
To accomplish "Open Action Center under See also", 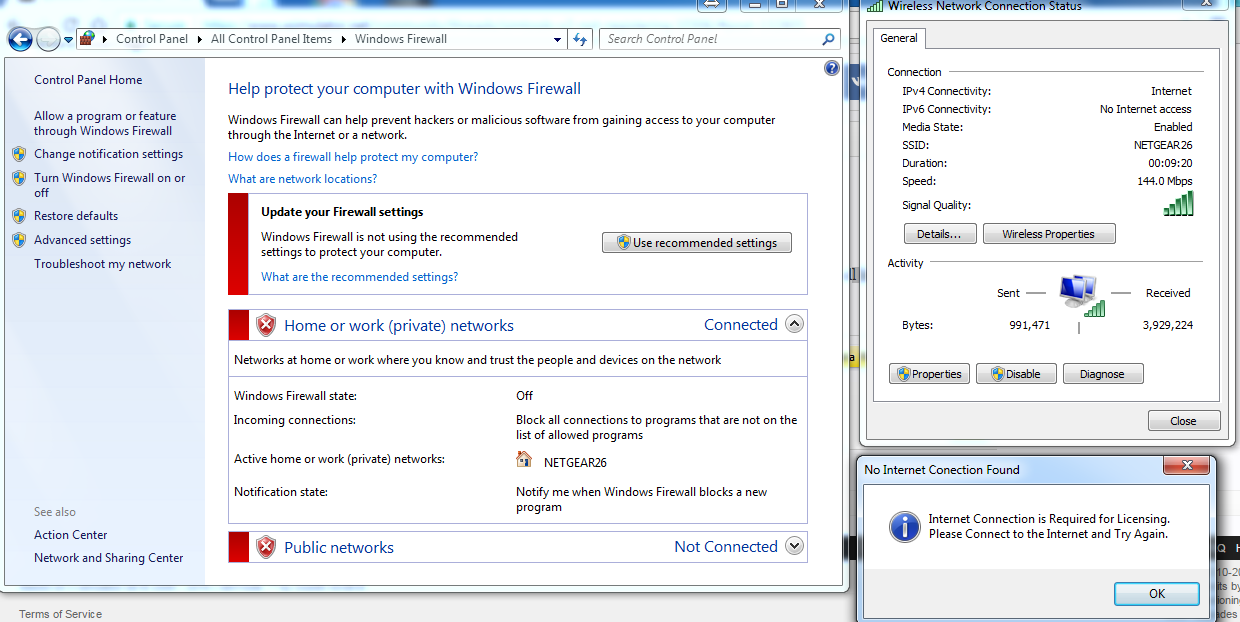I will 71,535.
